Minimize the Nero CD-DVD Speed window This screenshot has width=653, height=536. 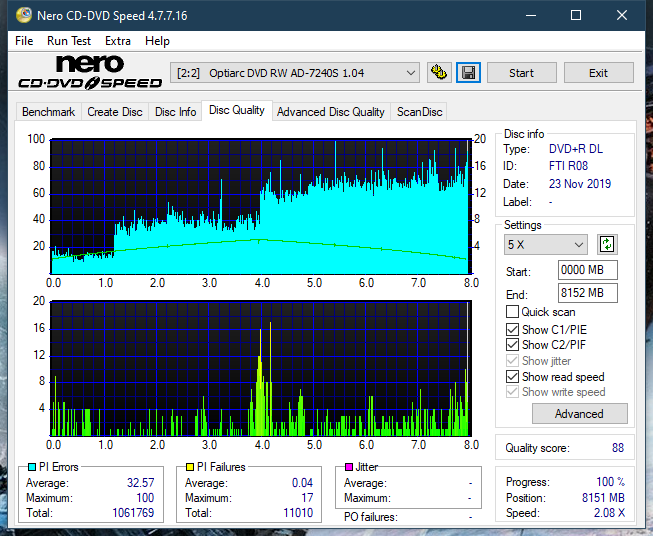click(x=531, y=15)
